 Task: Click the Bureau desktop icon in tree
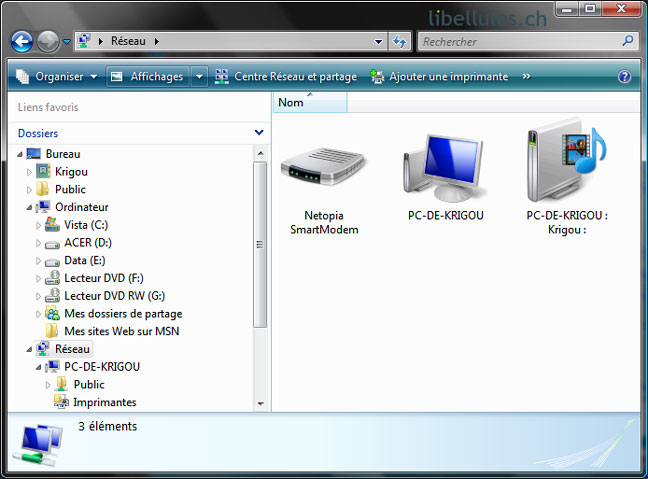[x=33, y=154]
